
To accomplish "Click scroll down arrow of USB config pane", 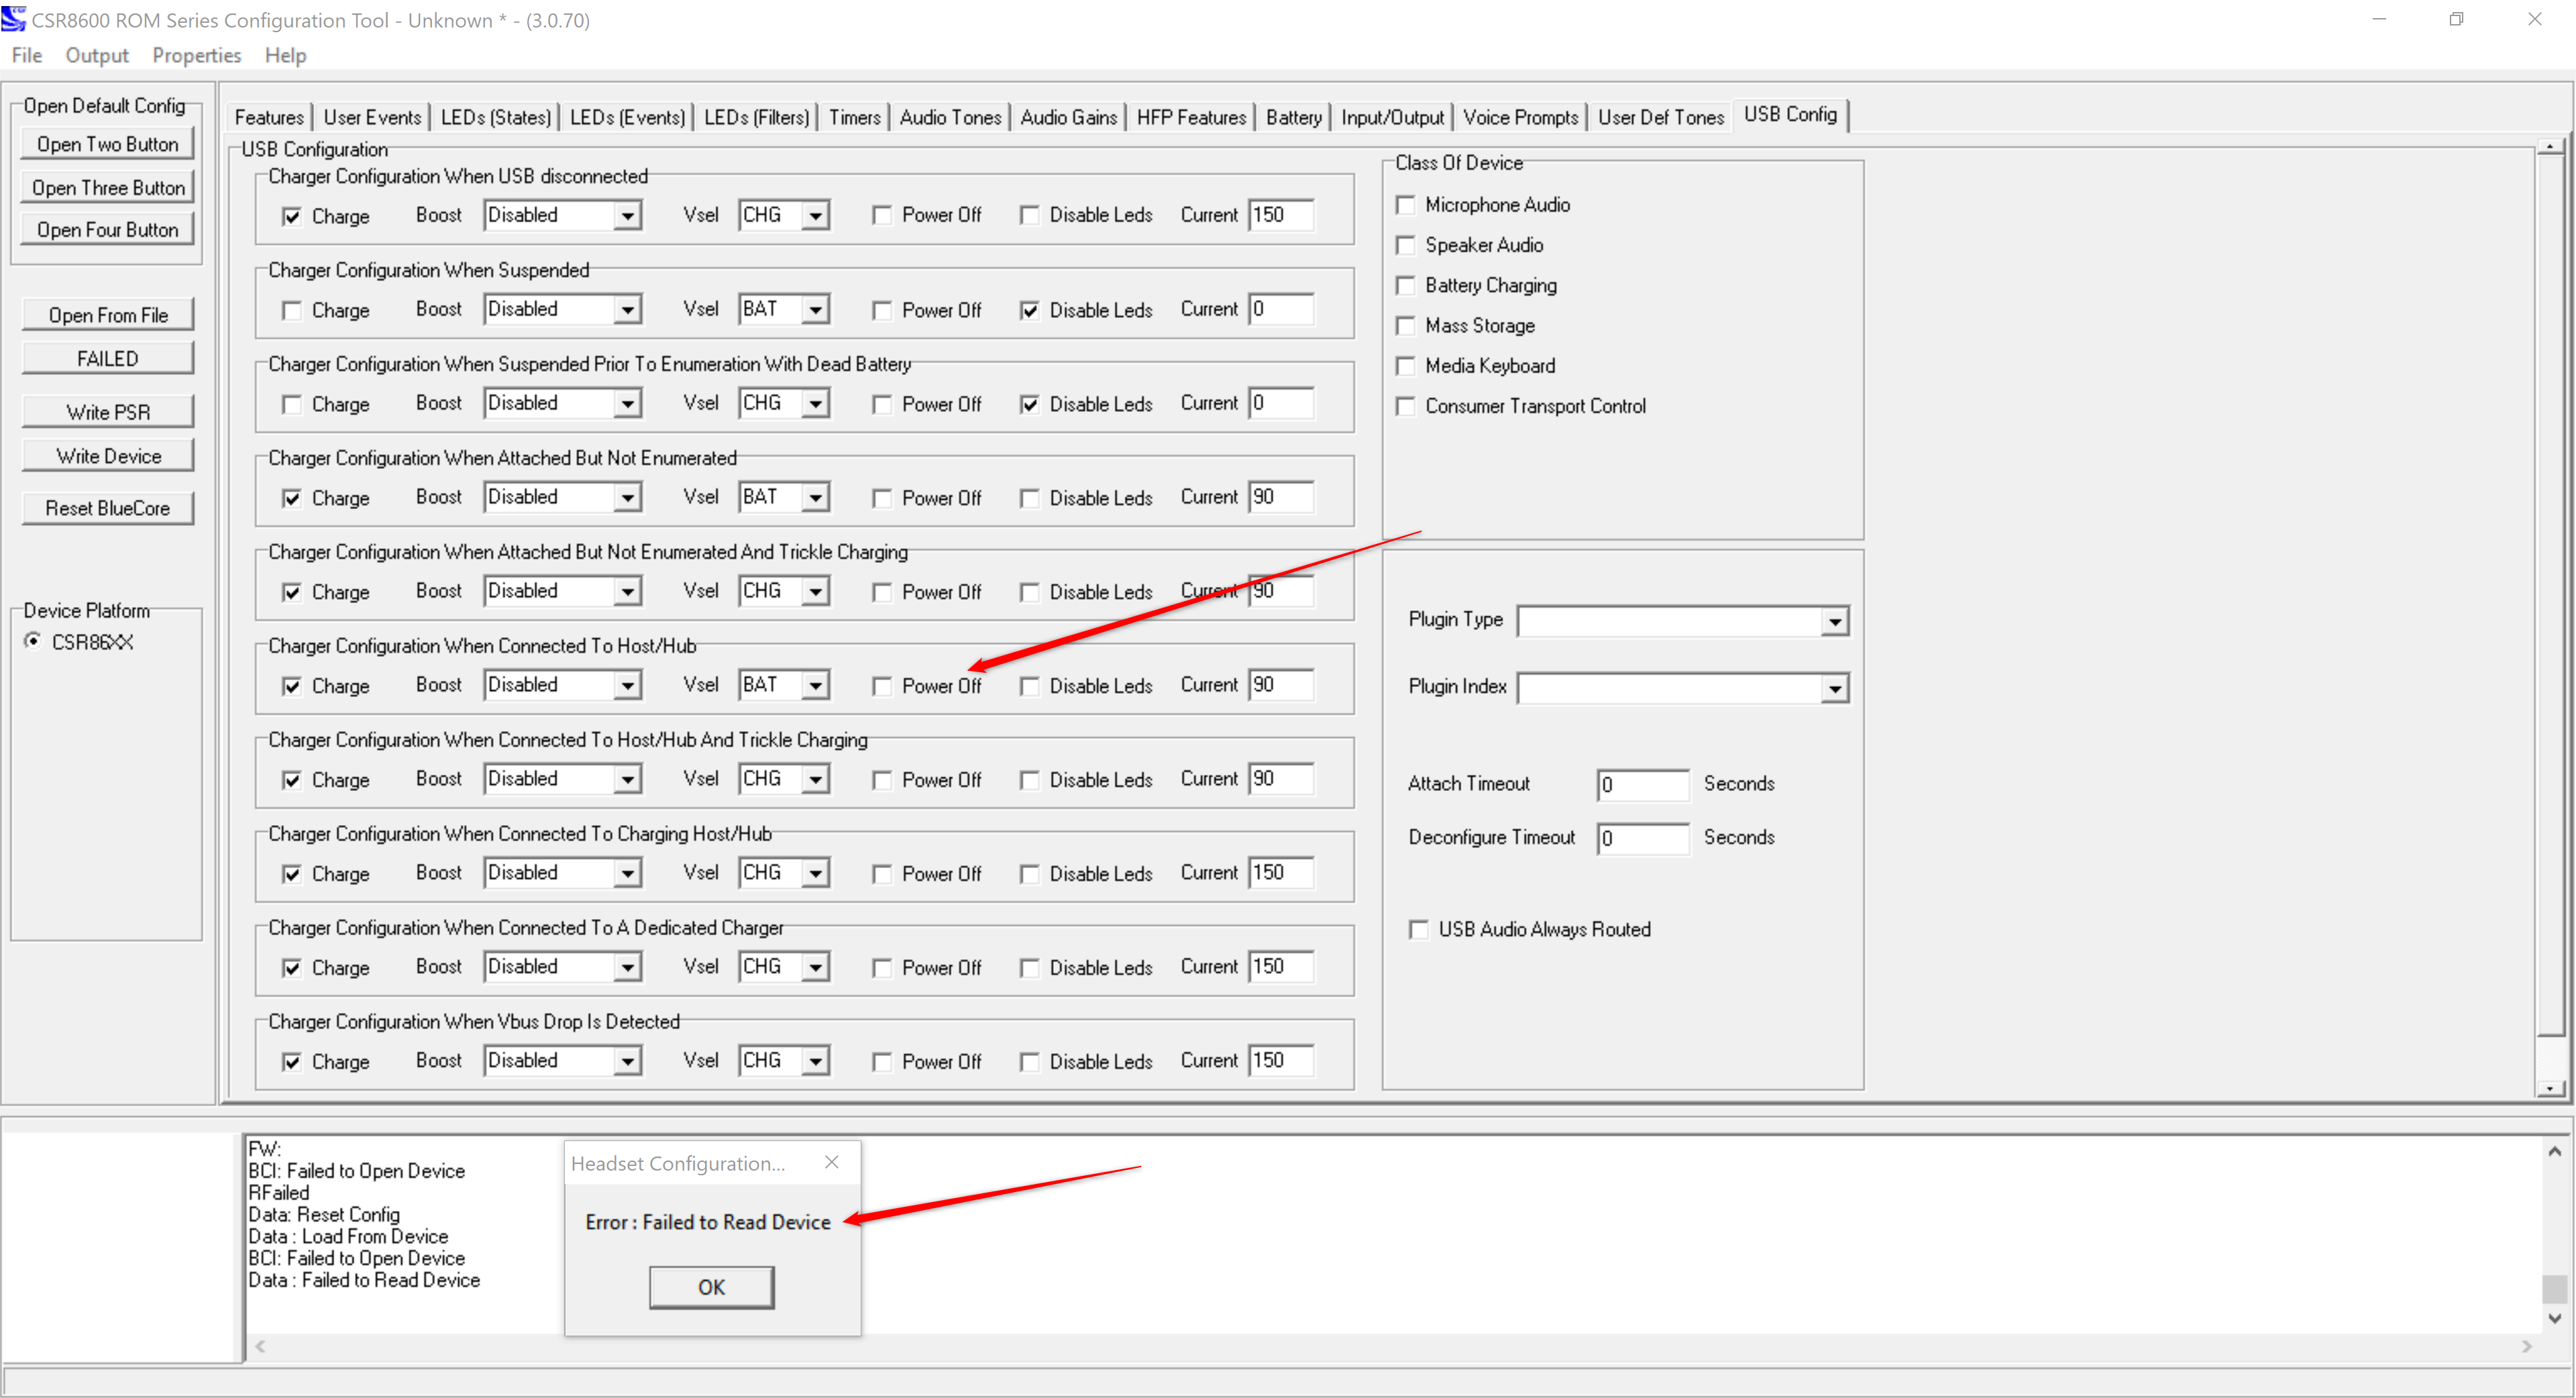I will [x=2550, y=1088].
